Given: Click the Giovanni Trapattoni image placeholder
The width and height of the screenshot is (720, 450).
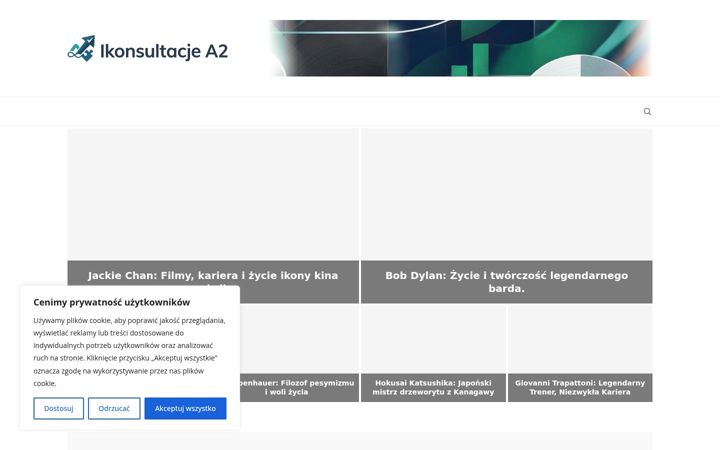Looking at the screenshot, I should (x=580, y=339).
